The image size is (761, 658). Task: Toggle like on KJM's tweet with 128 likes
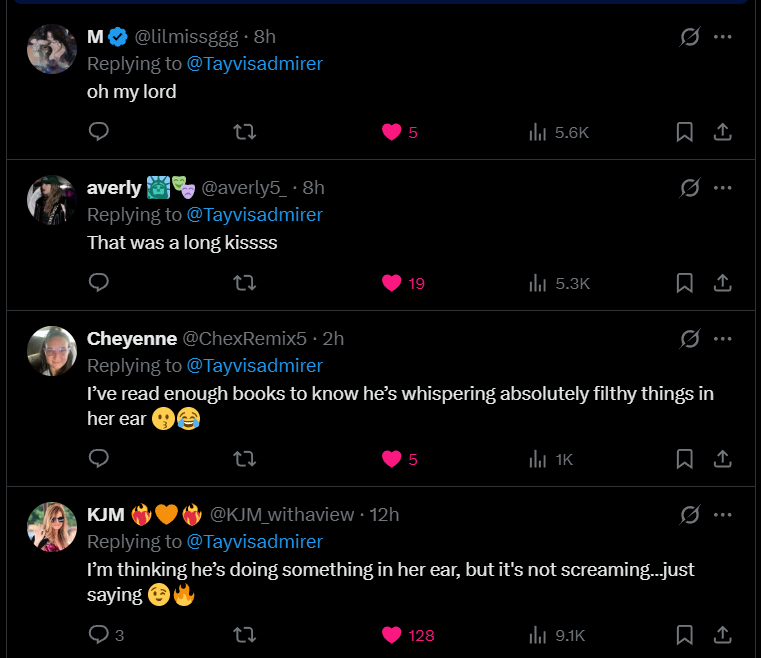tap(392, 634)
